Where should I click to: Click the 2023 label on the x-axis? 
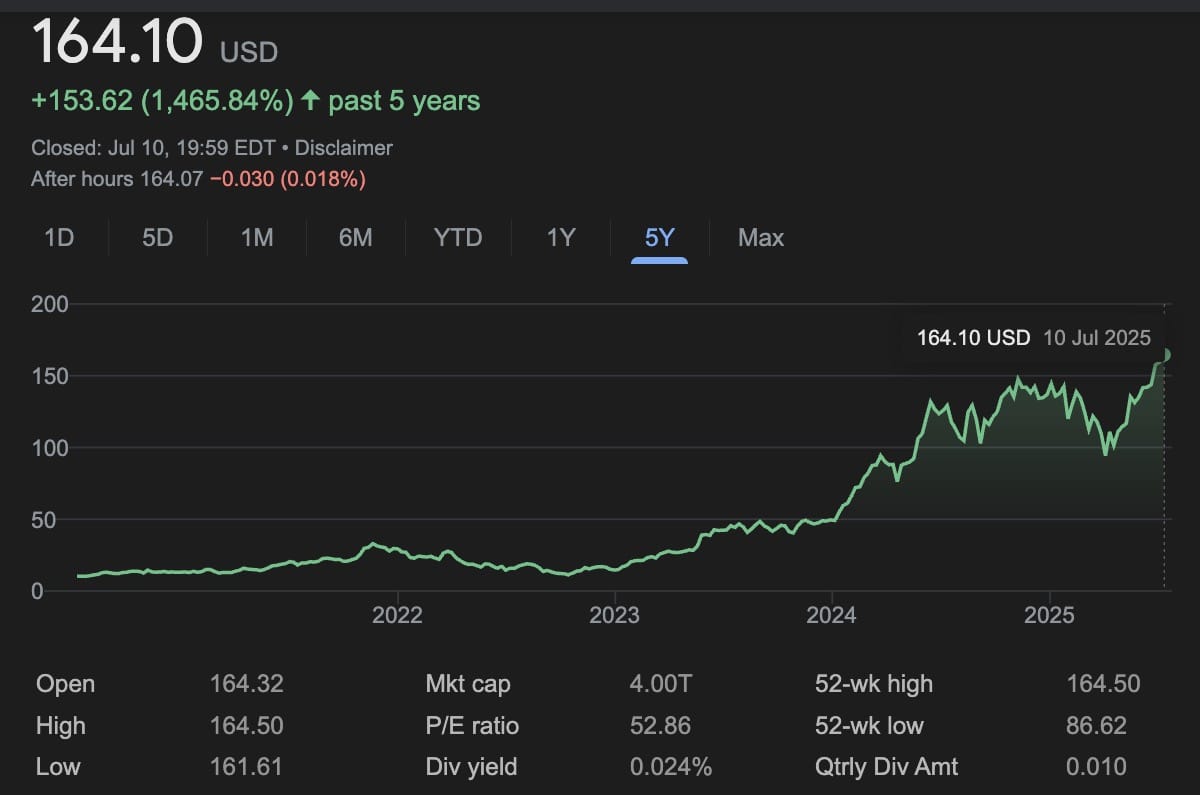[x=614, y=615]
